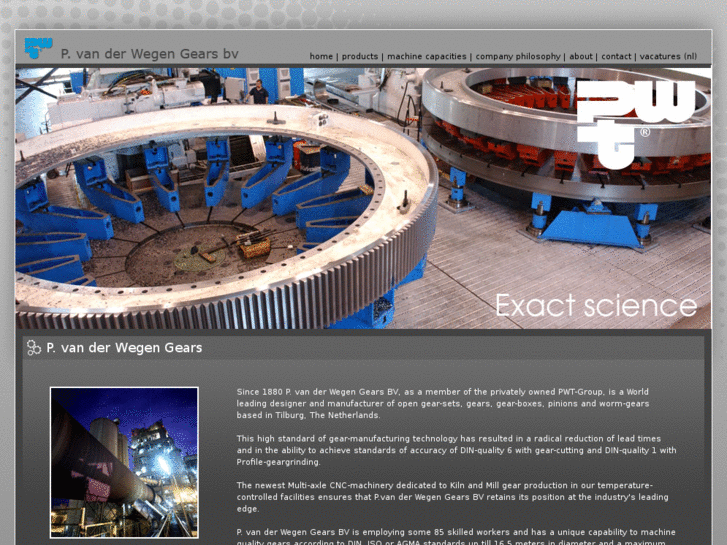727x545 pixels.
Task: Select the about menu link
Action: coord(581,57)
